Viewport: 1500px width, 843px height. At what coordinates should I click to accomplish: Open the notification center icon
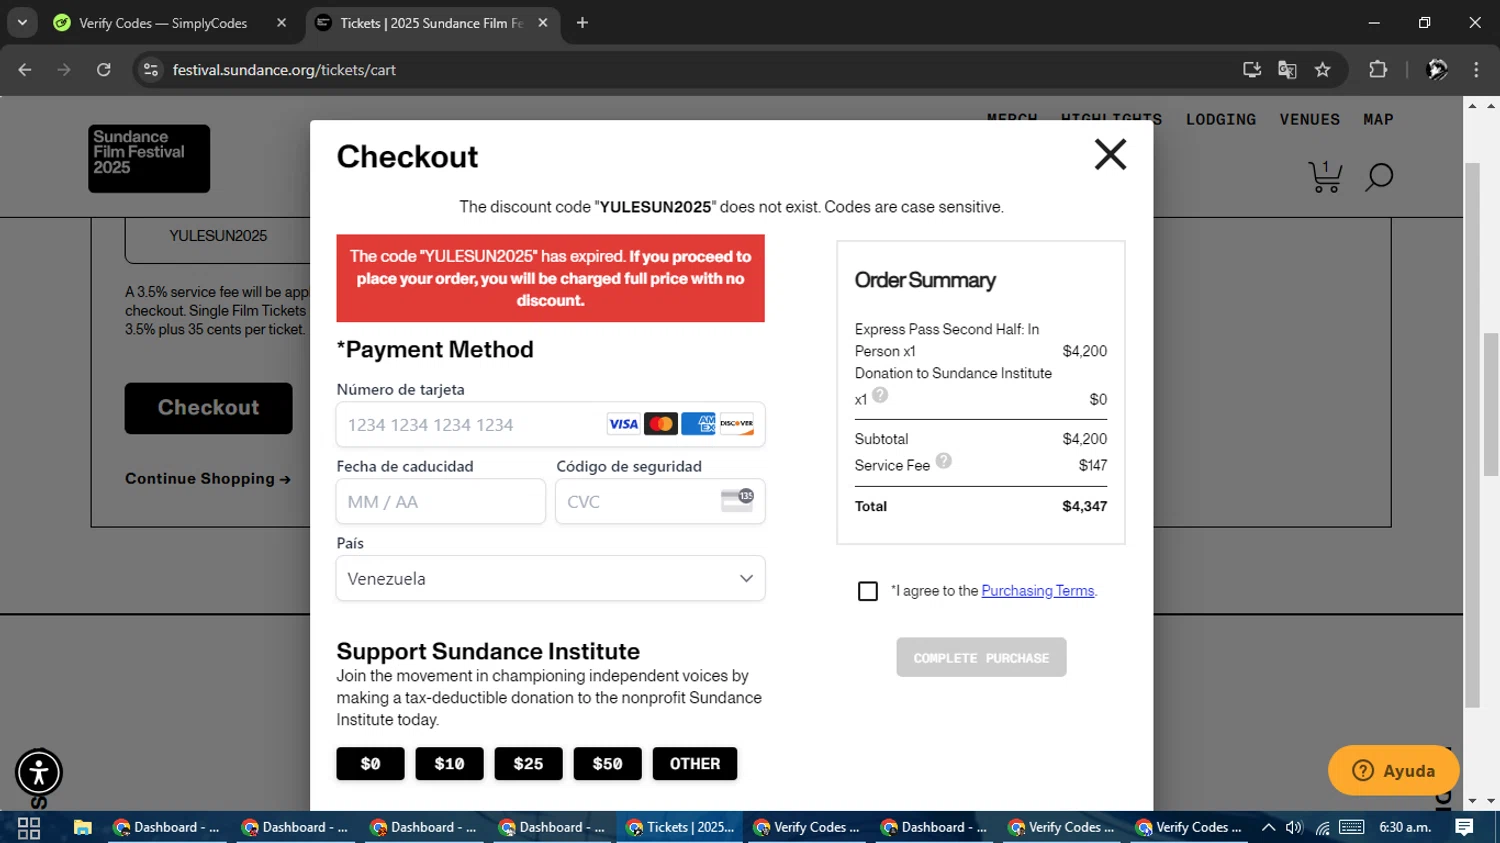(x=1464, y=827)
